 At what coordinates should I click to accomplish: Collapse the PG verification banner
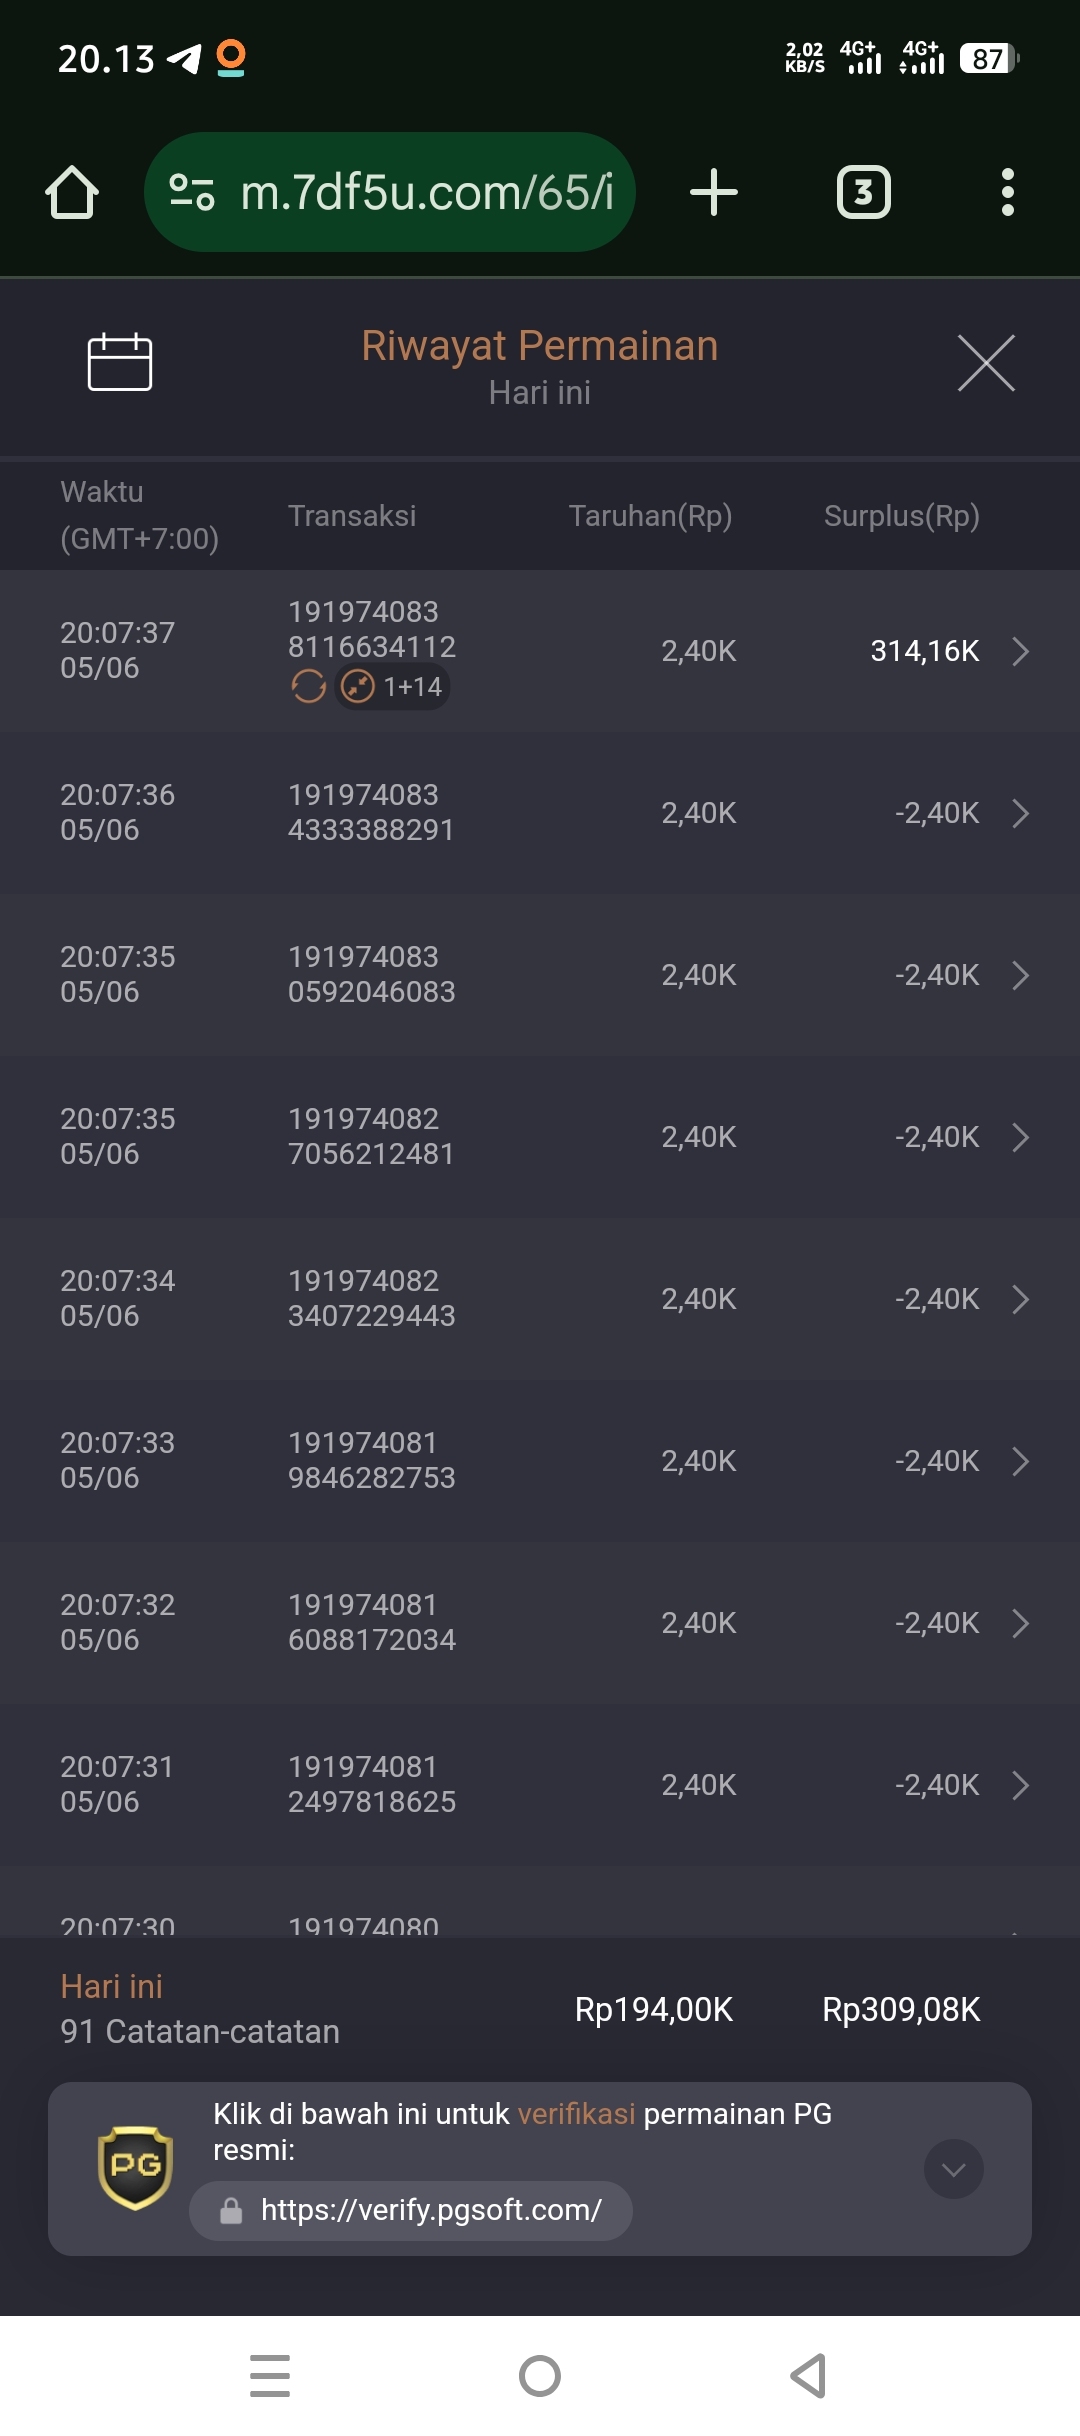(x=954, y=2169)
